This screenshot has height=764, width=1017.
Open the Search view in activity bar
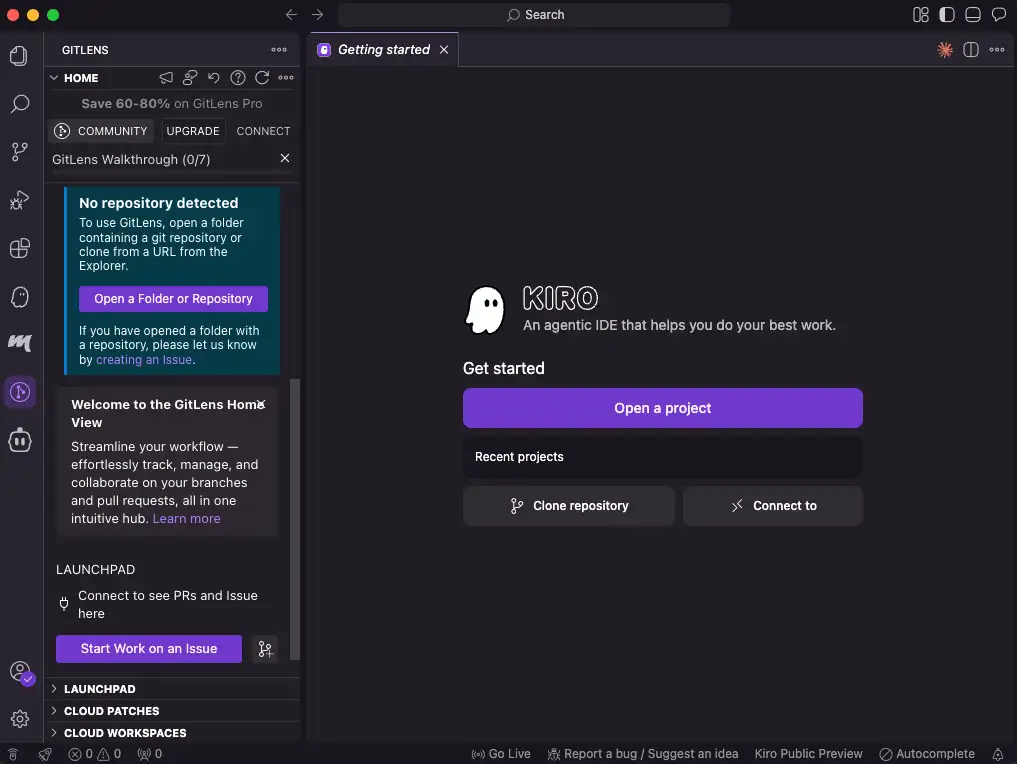point(19,104)
